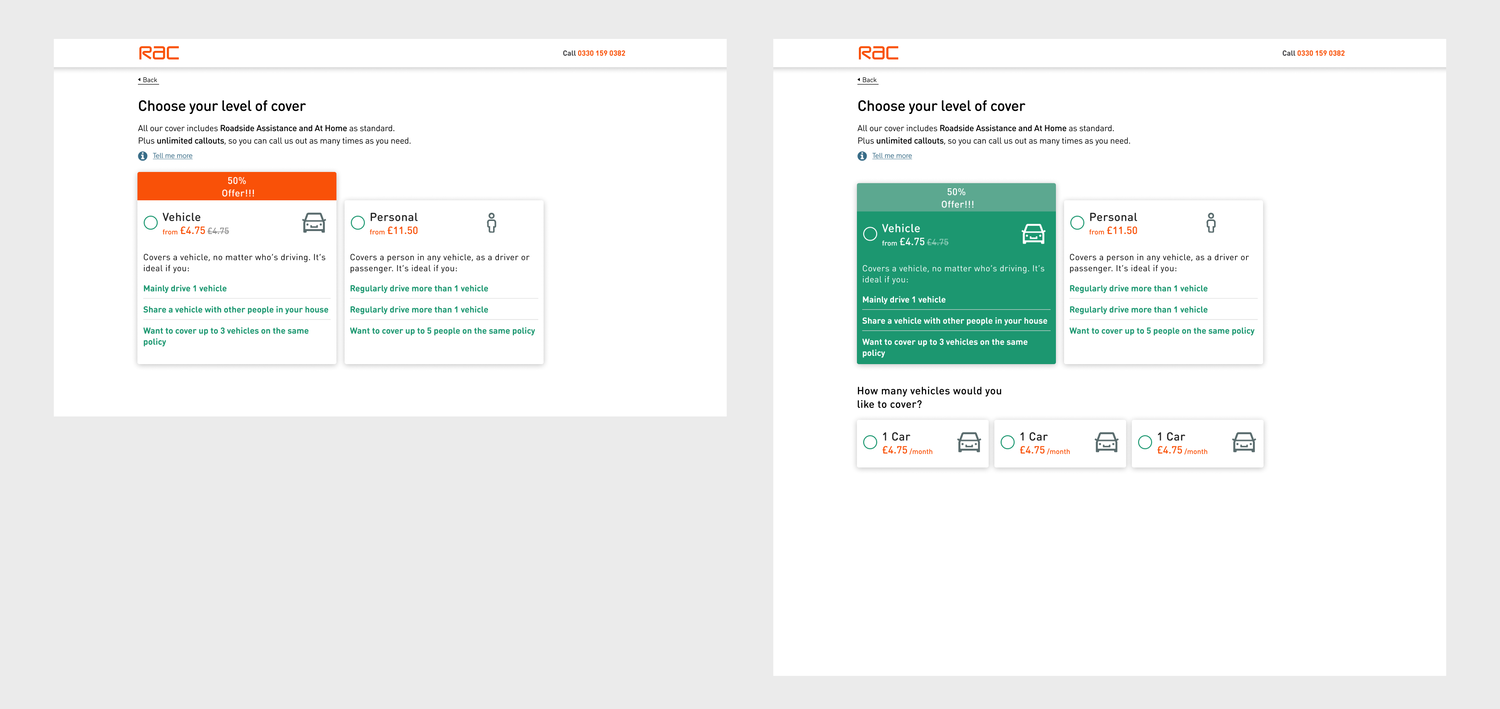Click 'Want to cover up to 3 vehicles', left mockup
The image size is (1500, 709).
(x=226, y=336)
